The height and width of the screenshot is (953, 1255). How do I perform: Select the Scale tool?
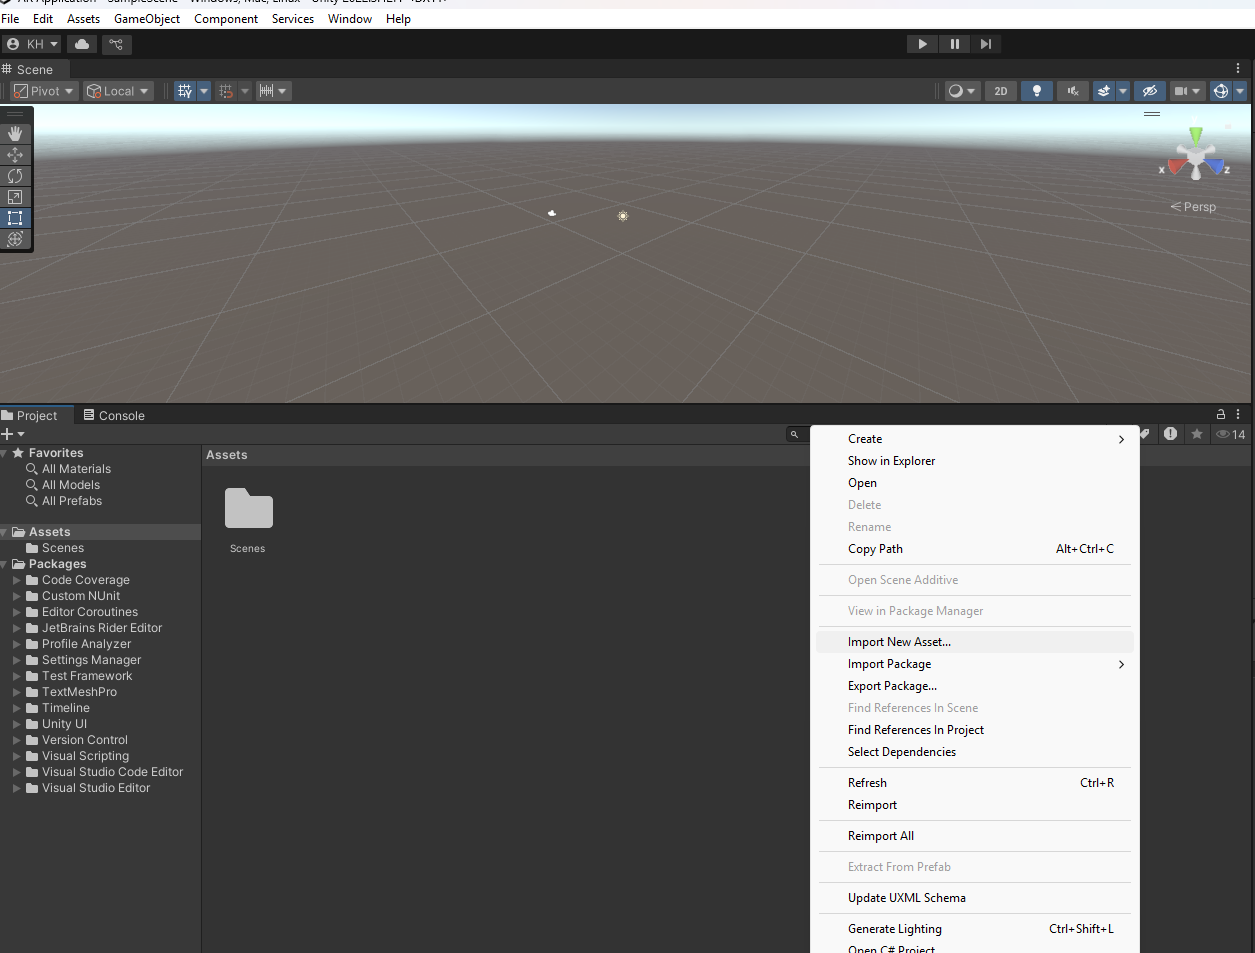(15, 197)
